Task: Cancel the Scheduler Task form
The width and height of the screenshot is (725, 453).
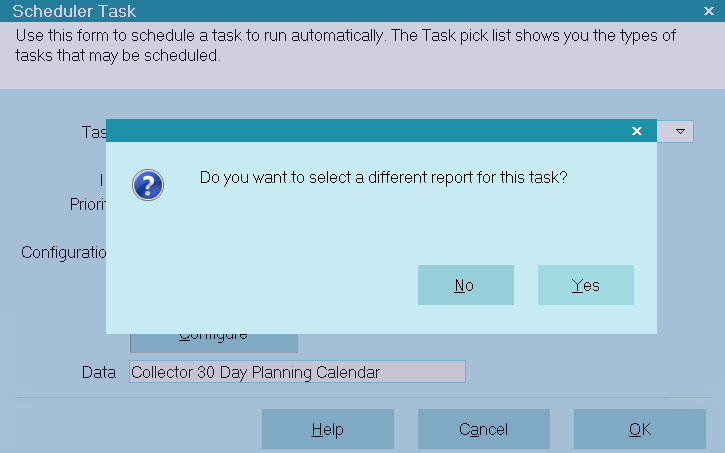Action: coord(483,429)
